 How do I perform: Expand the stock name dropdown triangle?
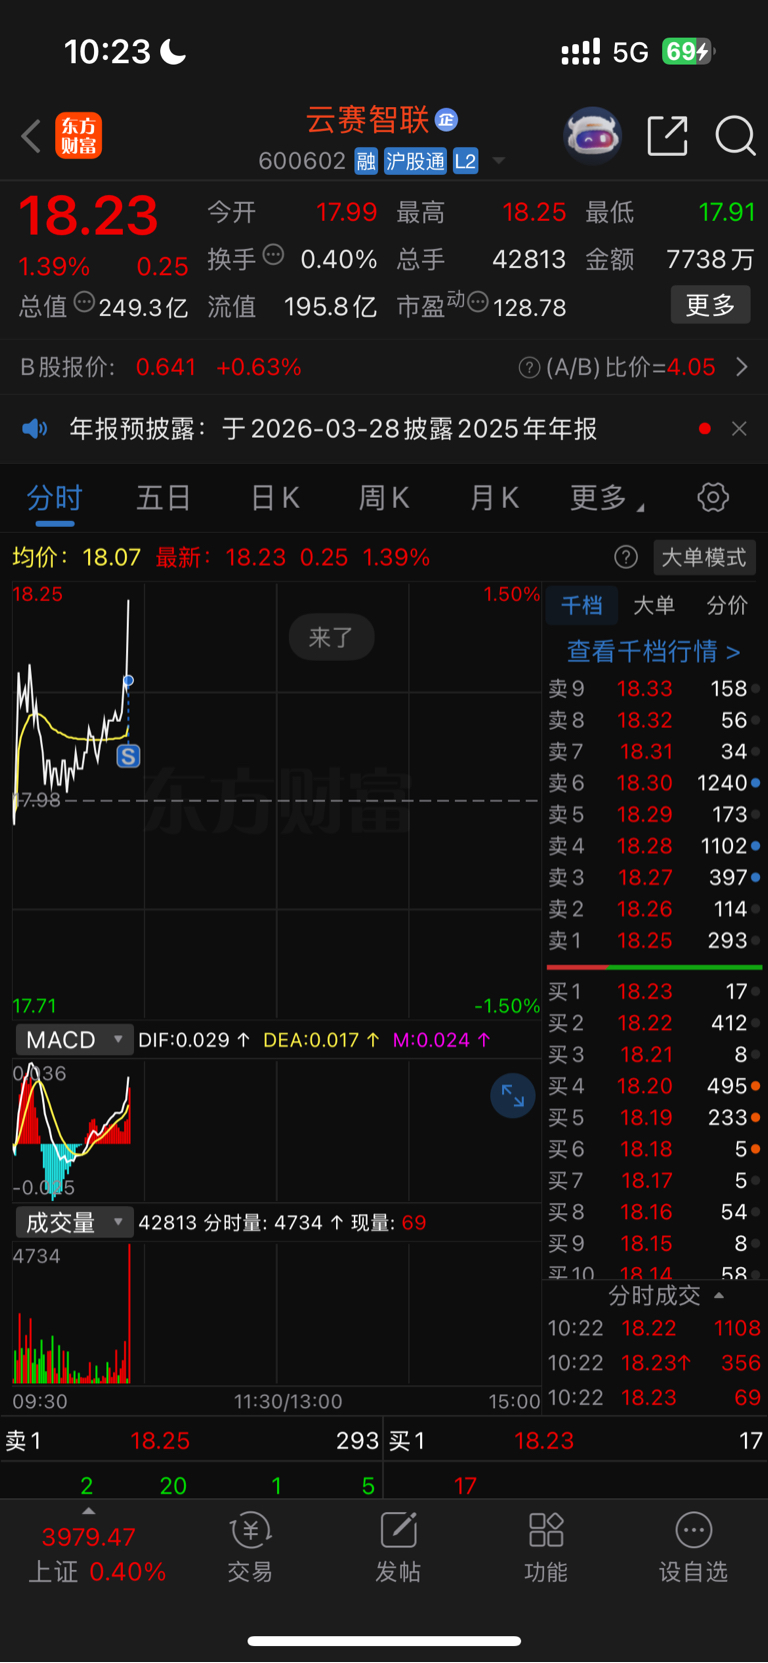point(499,161)
